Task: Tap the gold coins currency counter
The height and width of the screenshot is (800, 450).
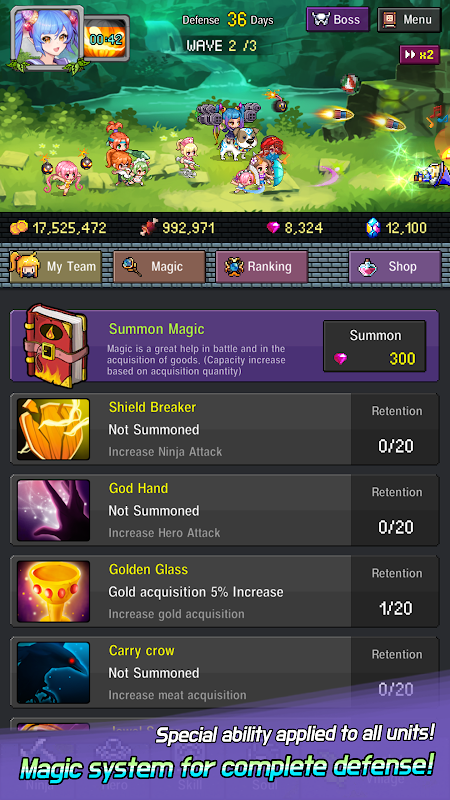Action: (58, 228)
